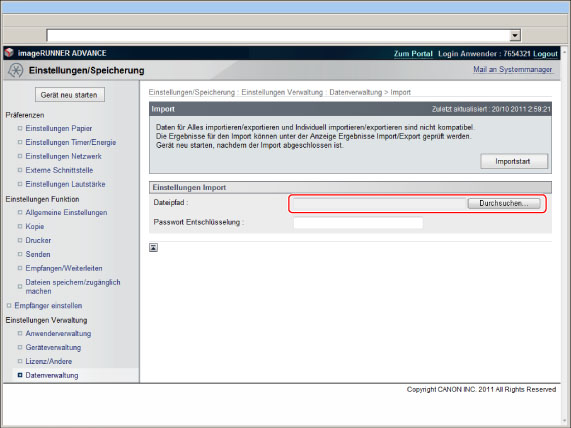Click the bullet icon beside Datenverwaltung
571x428 pixels.
(20, 375)
